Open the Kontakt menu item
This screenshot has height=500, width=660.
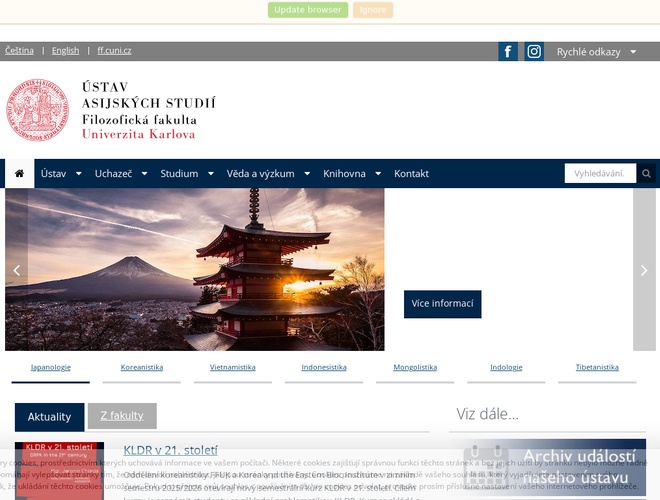tap(411, 173)
